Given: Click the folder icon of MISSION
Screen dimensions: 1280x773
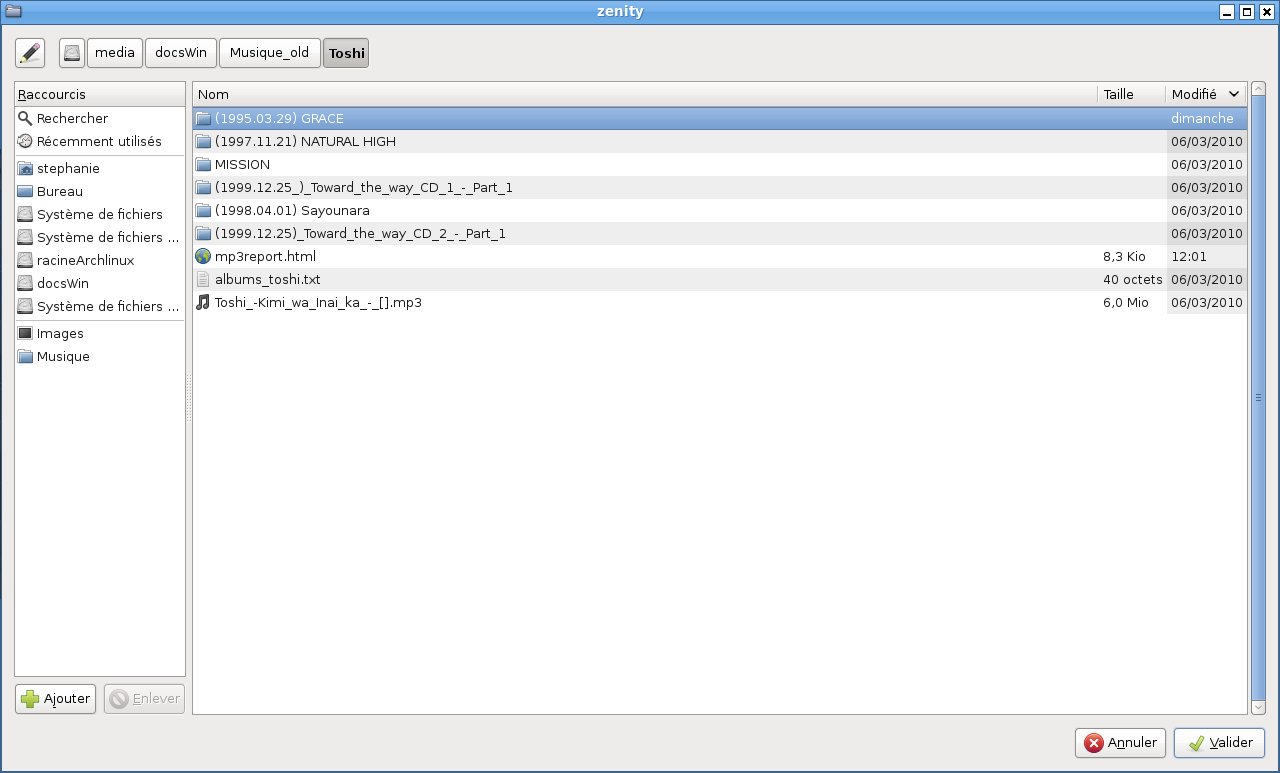Looking at the screenshot, I should (203, 164).
